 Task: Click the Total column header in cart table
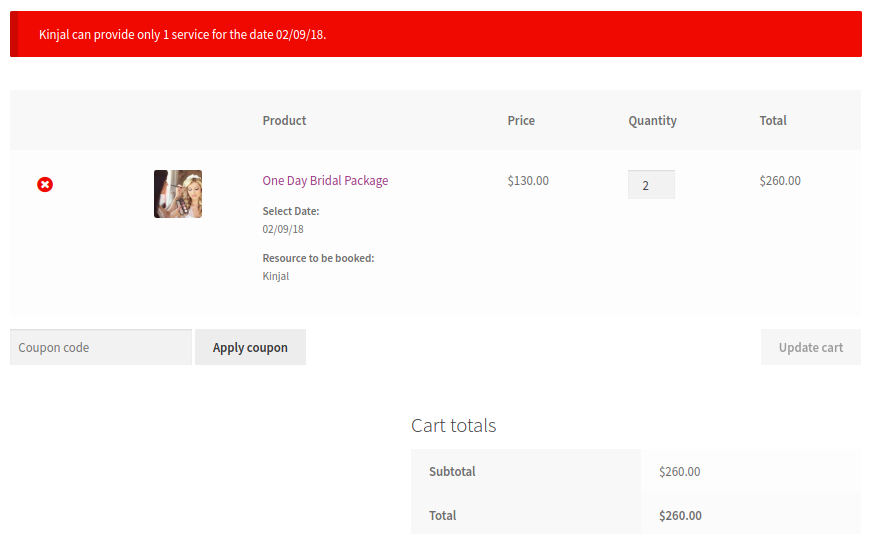tap(773, 121)
